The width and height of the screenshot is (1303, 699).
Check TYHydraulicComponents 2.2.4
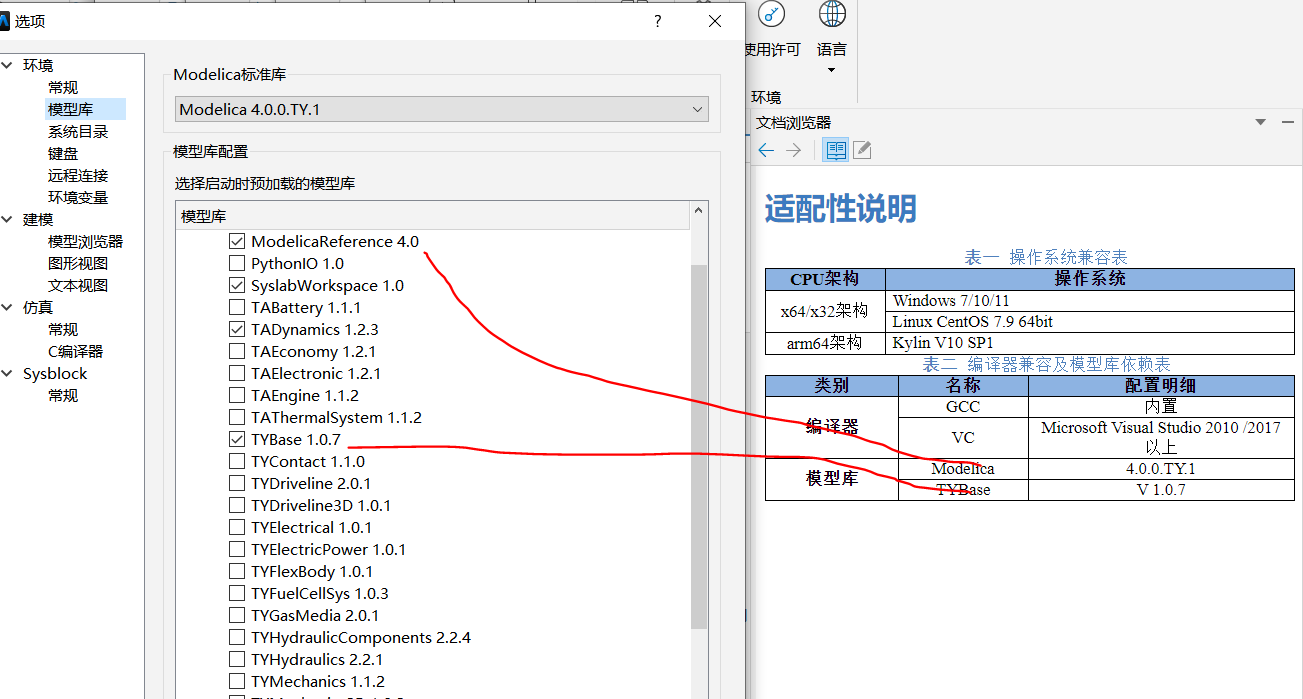[237, 637]
